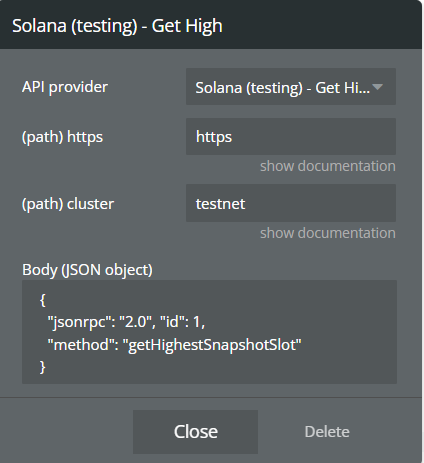Click the Delete button
Image resolution: width=424 pixels, height=463 pixels.
click(x=327, y=432)
